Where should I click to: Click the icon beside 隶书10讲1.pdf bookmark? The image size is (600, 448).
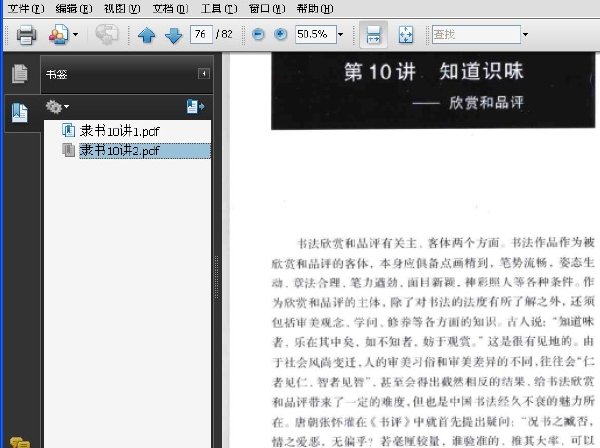(68, 130)
